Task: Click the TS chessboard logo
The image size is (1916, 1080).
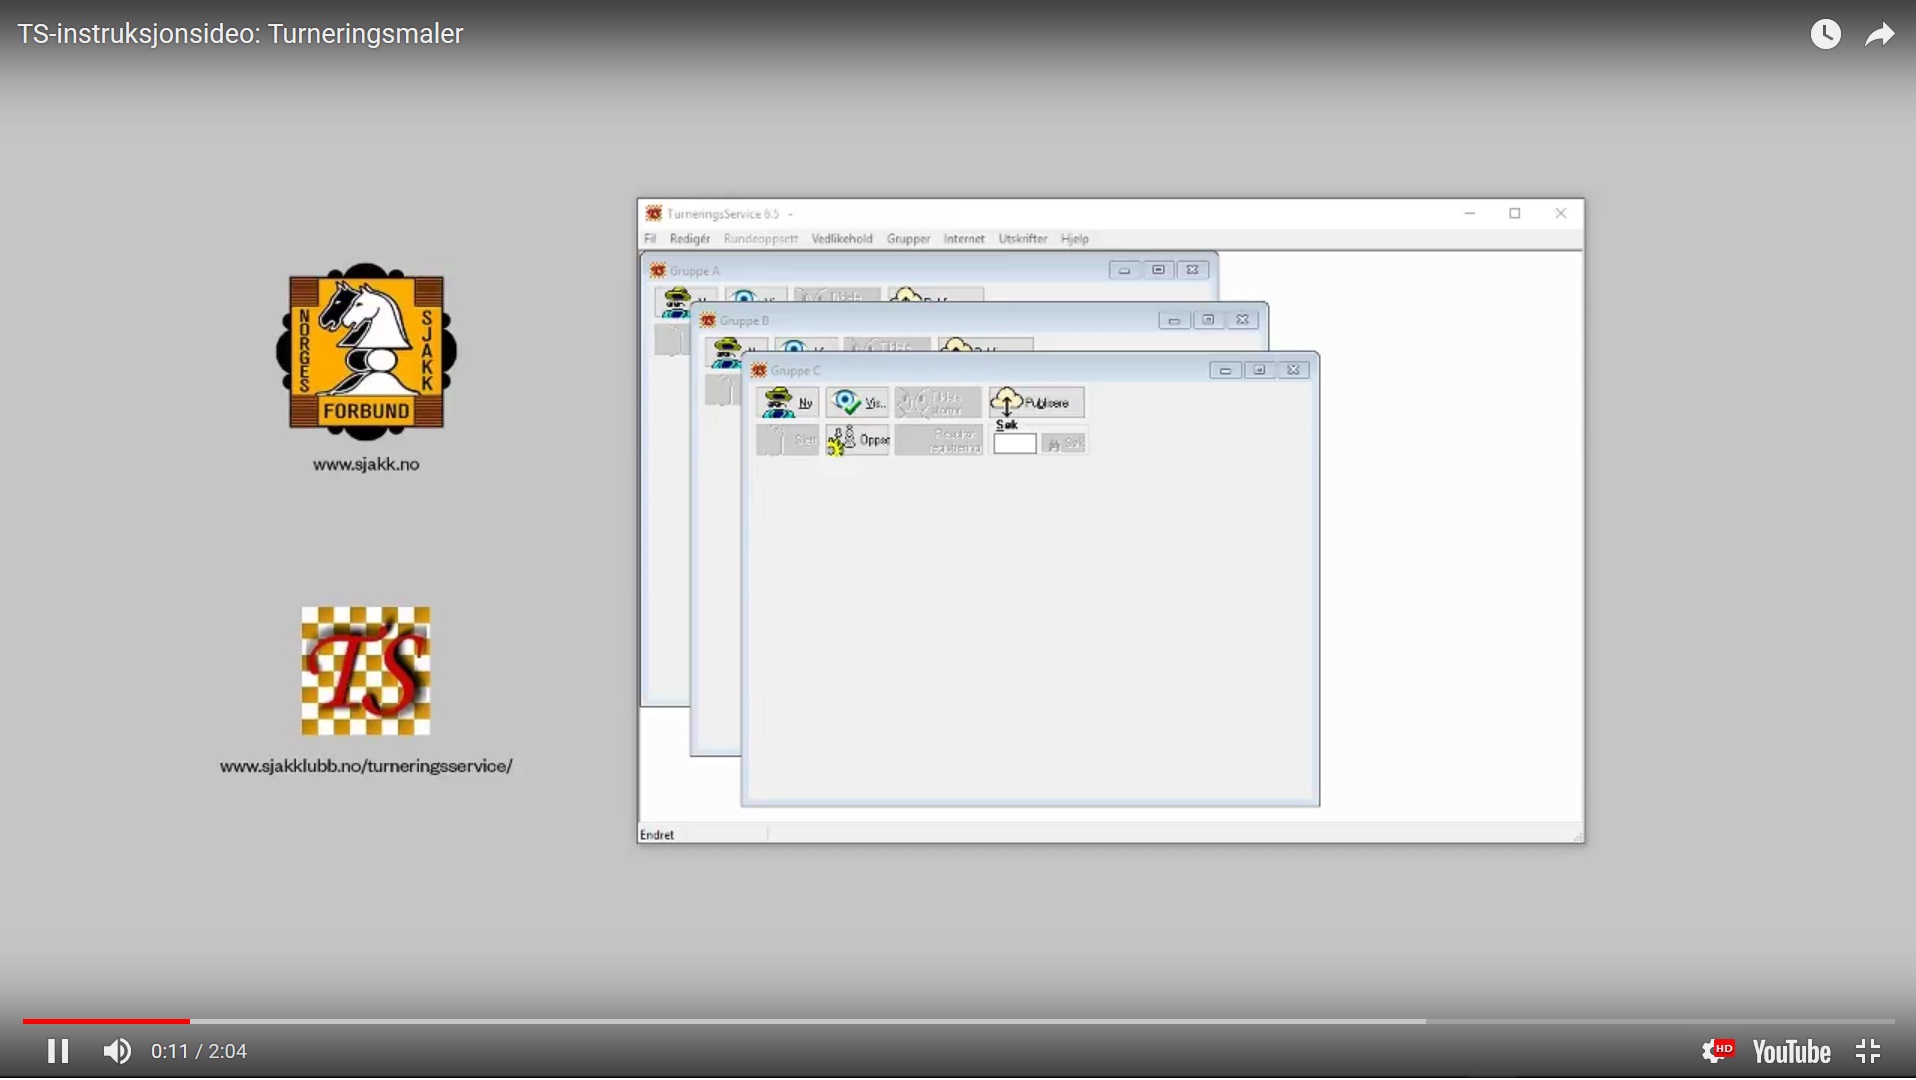Action: [366, 671]
